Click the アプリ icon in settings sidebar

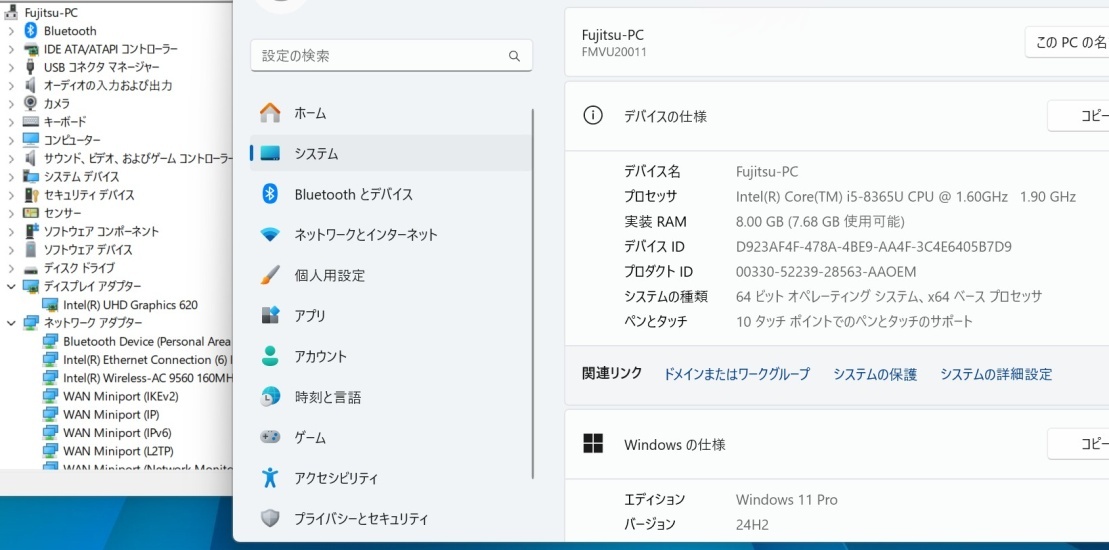pos(269,315)
